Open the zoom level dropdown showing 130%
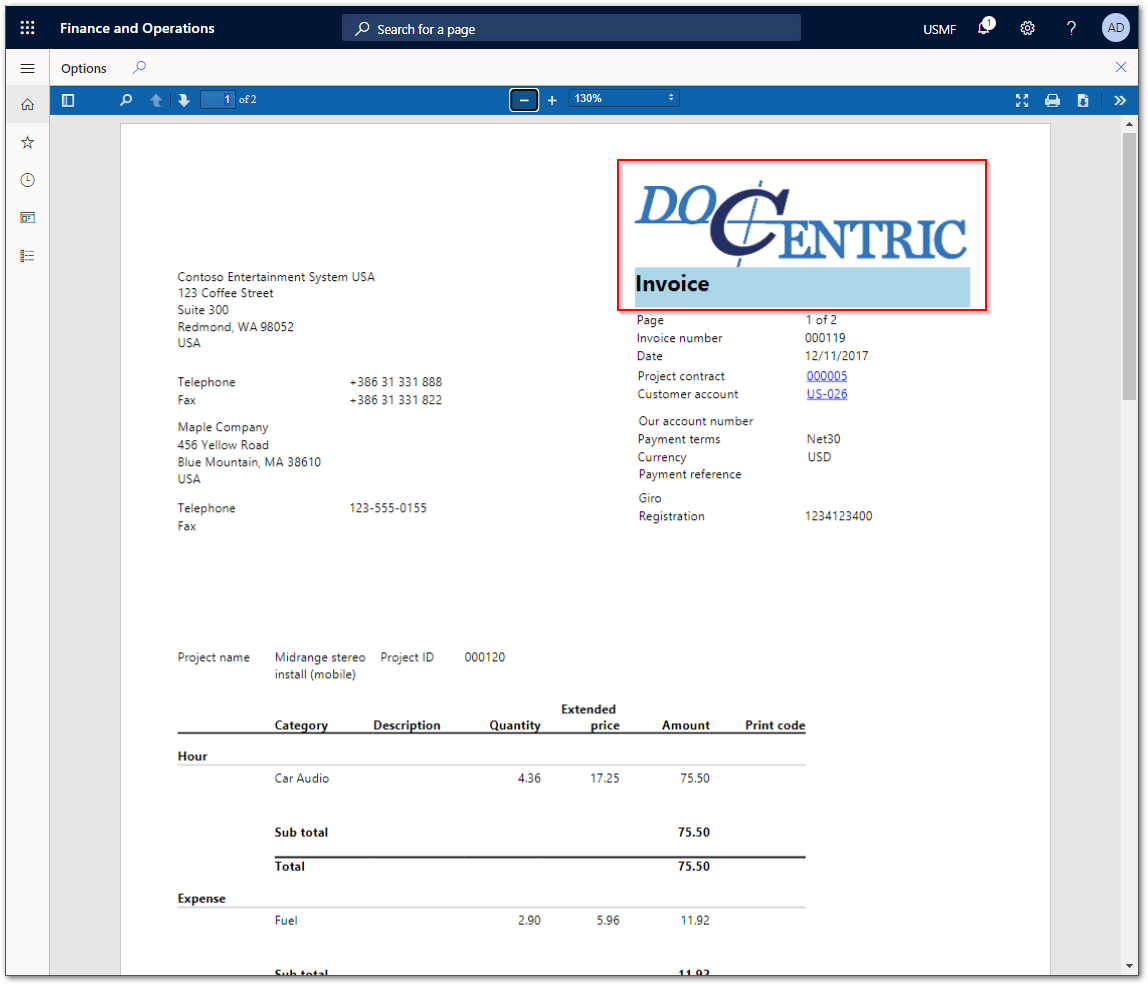 coord(623,98)
